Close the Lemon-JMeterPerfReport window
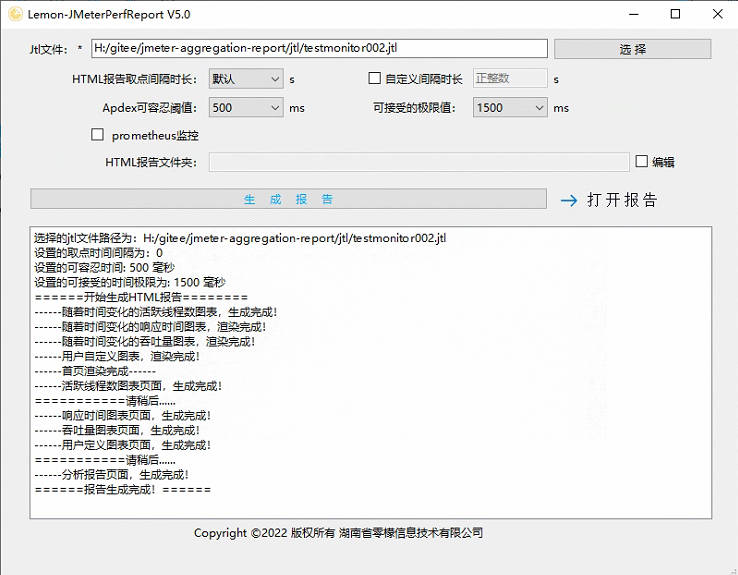 [x=717, y=14]
